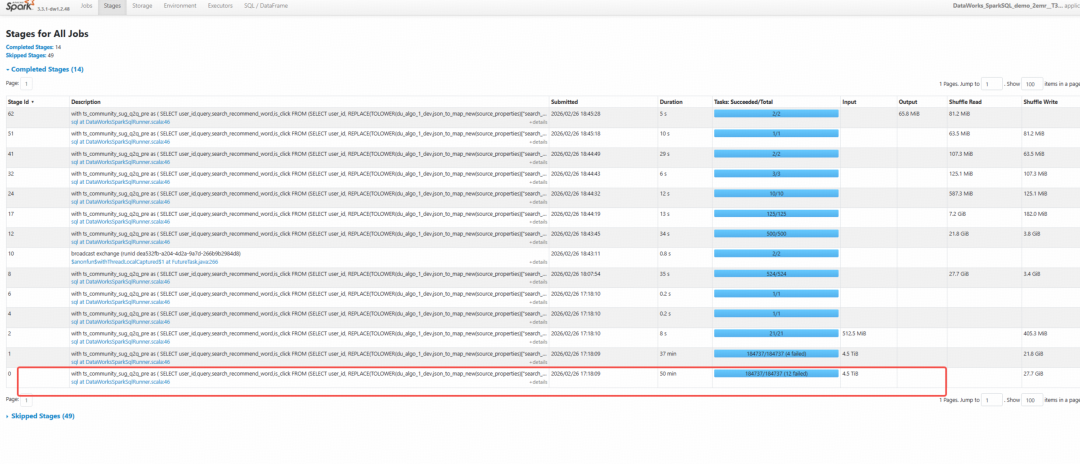Click submitted time 2026/02/26 18:45:28
1080x464 pixels.
coord(575,113)
